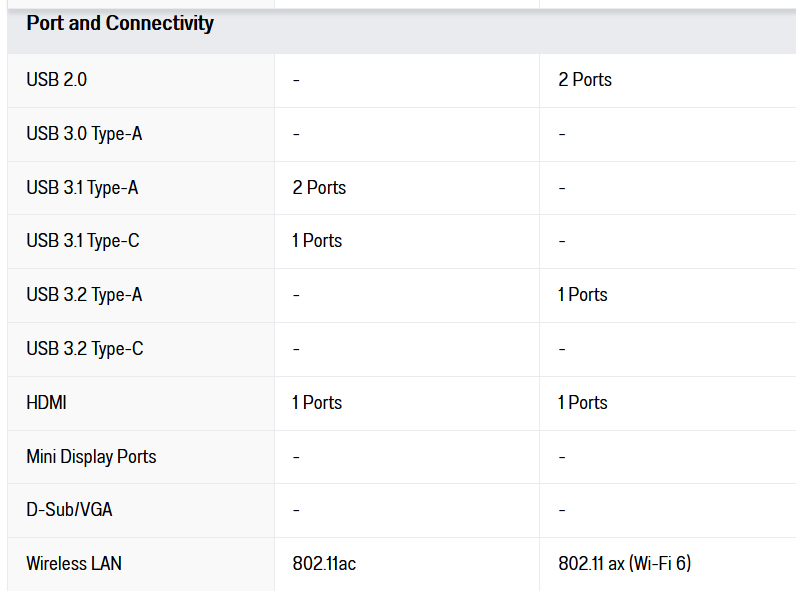This screenshot has height=591, width=796.
Task: Select the USB 3.2 Type-A row label
Action: tap(84, 295)
